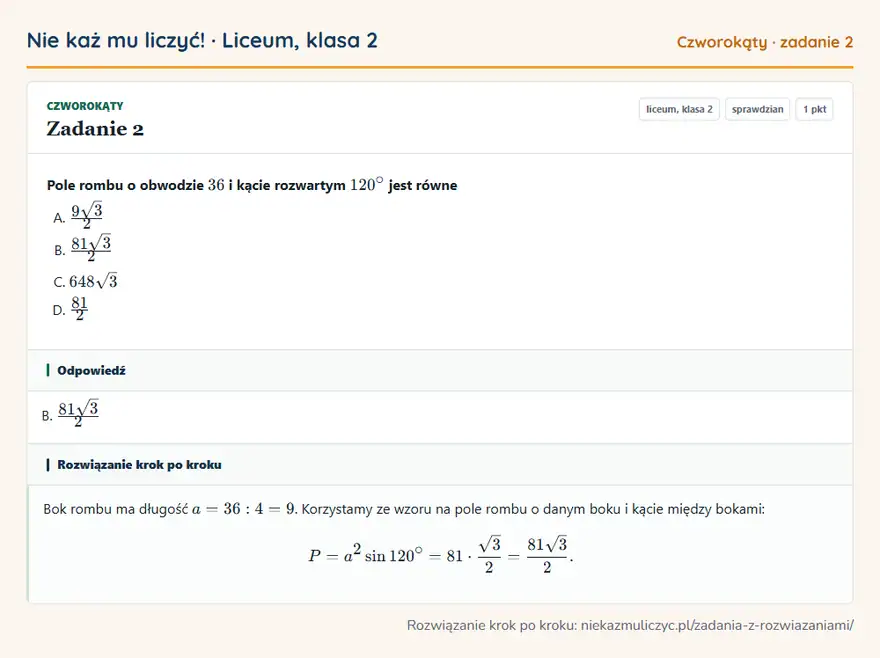This screenshot has width=880, height=658.
Task: Click the revealed answer B 81√3/2
Action: [70, 414]
